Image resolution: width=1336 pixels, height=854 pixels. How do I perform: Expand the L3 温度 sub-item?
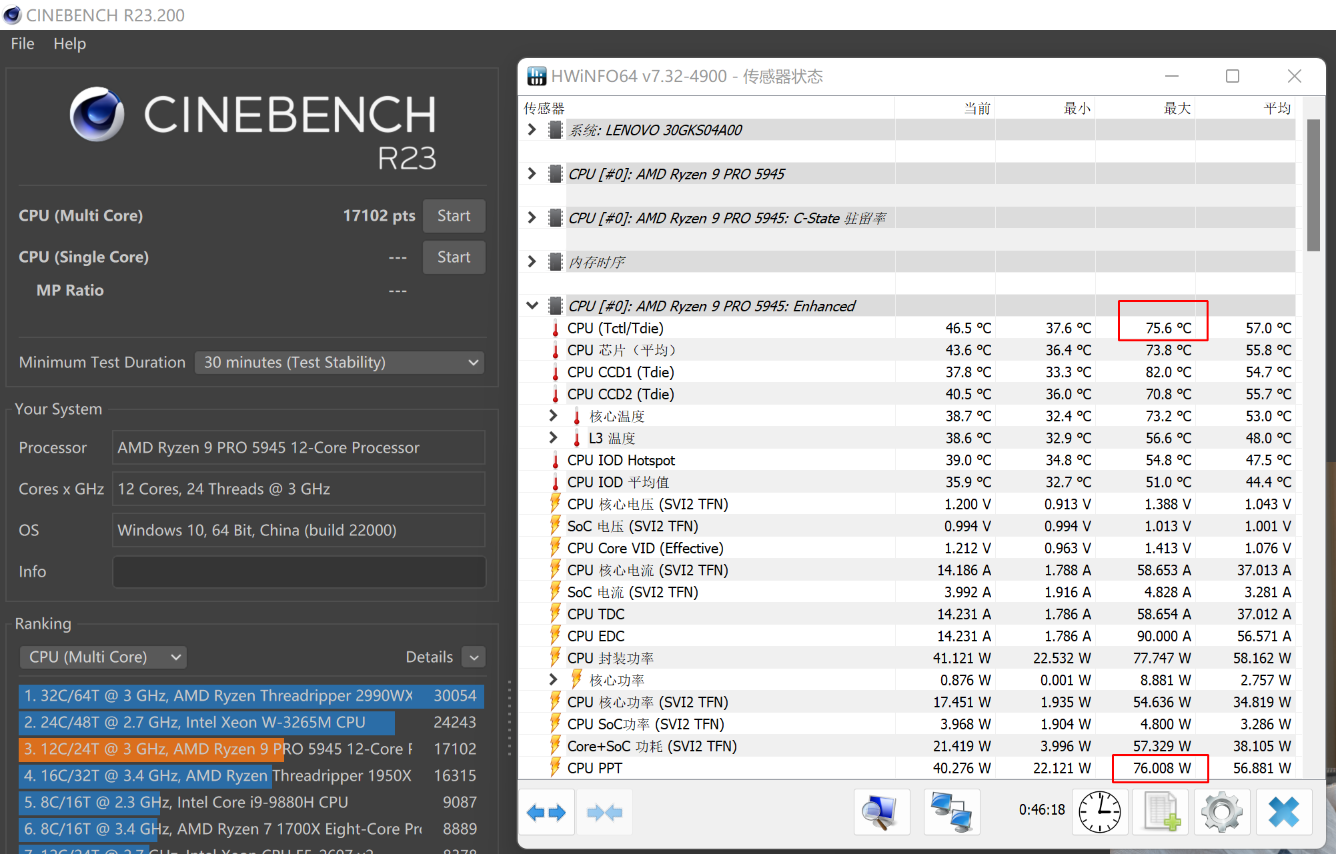(x=554, y=438)
